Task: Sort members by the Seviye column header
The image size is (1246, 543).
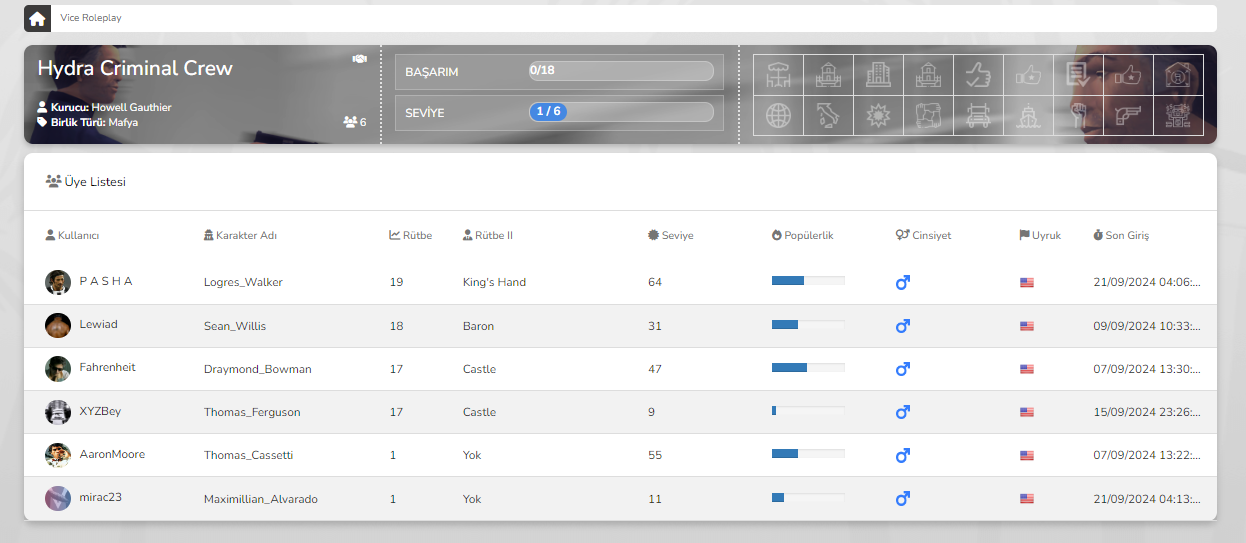Action: (676, 236)
